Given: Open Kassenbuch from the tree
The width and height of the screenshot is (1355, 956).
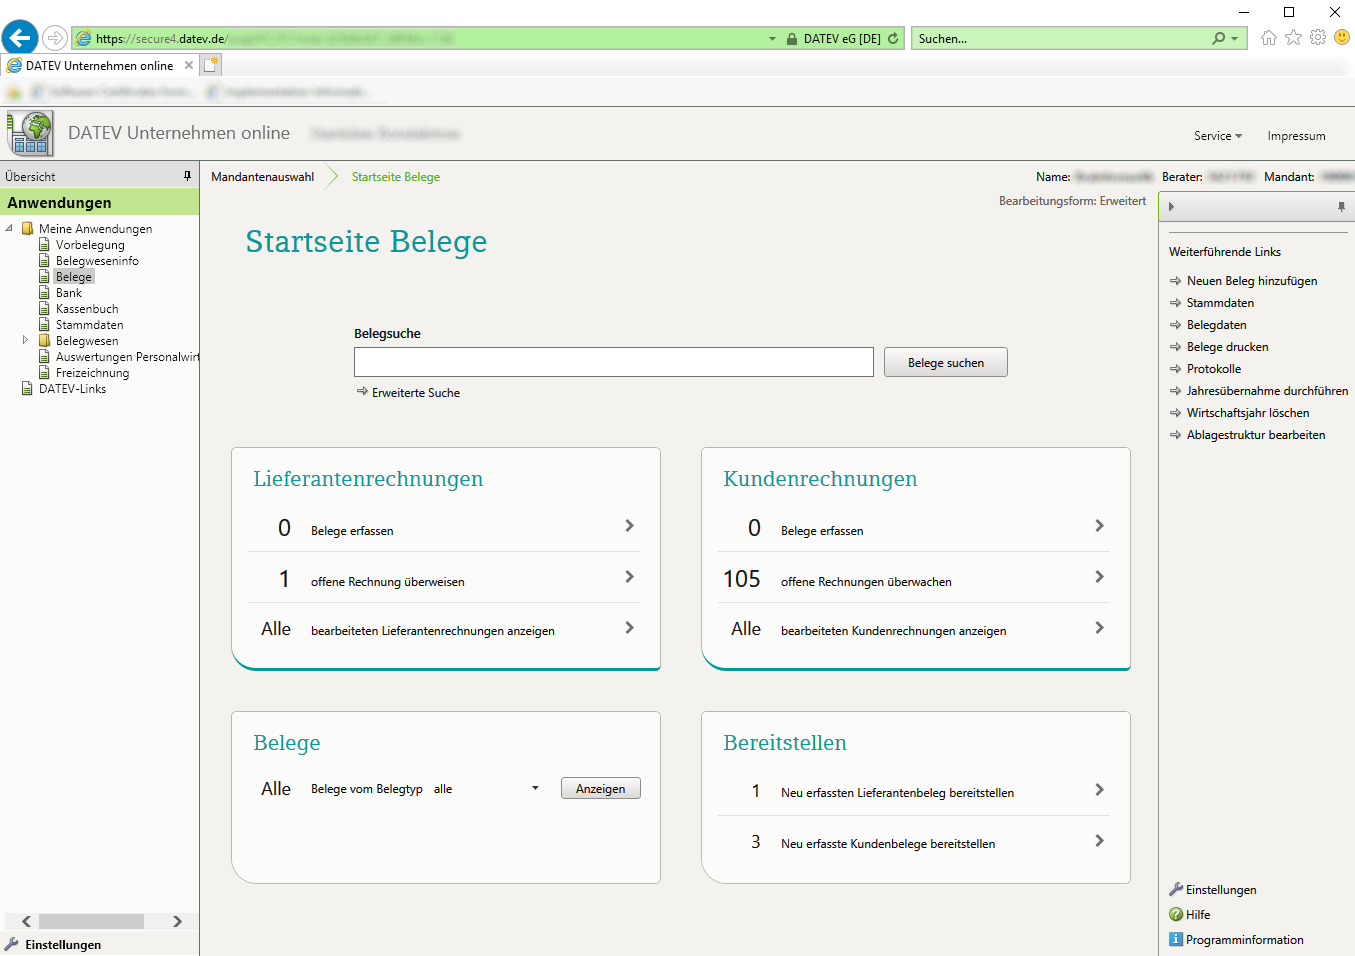Looking at the screenshot, I should [x=87, y=308].
